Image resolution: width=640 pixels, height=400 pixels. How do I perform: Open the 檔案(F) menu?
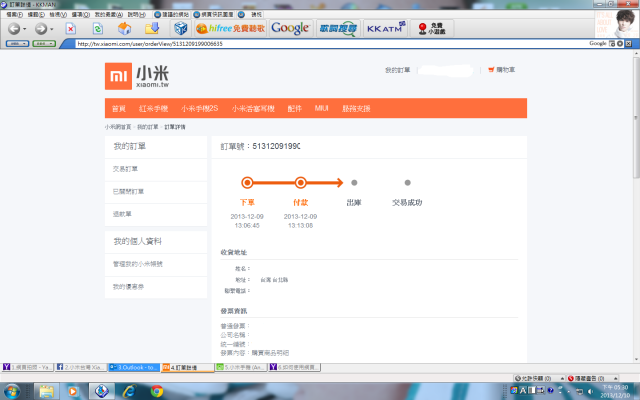(x=14, y=14)
